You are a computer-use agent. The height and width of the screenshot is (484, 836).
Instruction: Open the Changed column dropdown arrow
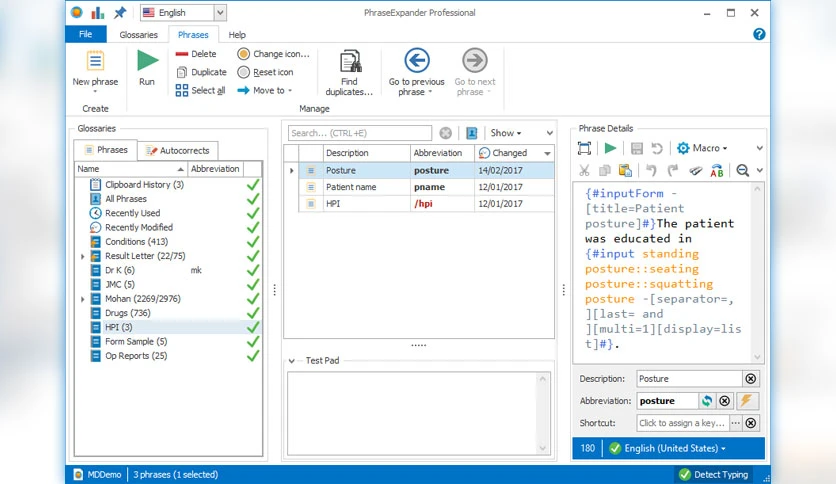[547, 154]
